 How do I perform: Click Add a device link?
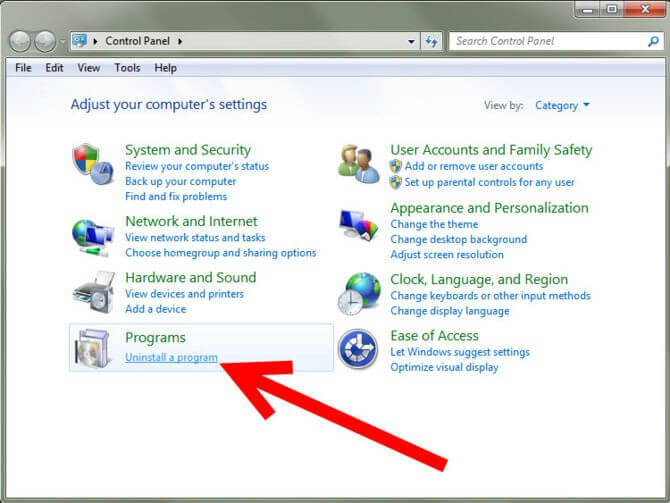point(156,309)
